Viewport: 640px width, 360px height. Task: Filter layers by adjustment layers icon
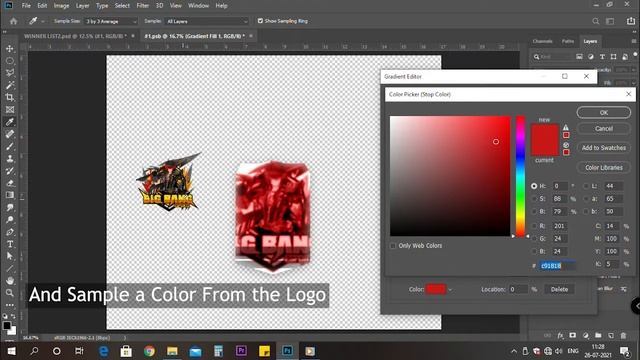click(591, 57)
